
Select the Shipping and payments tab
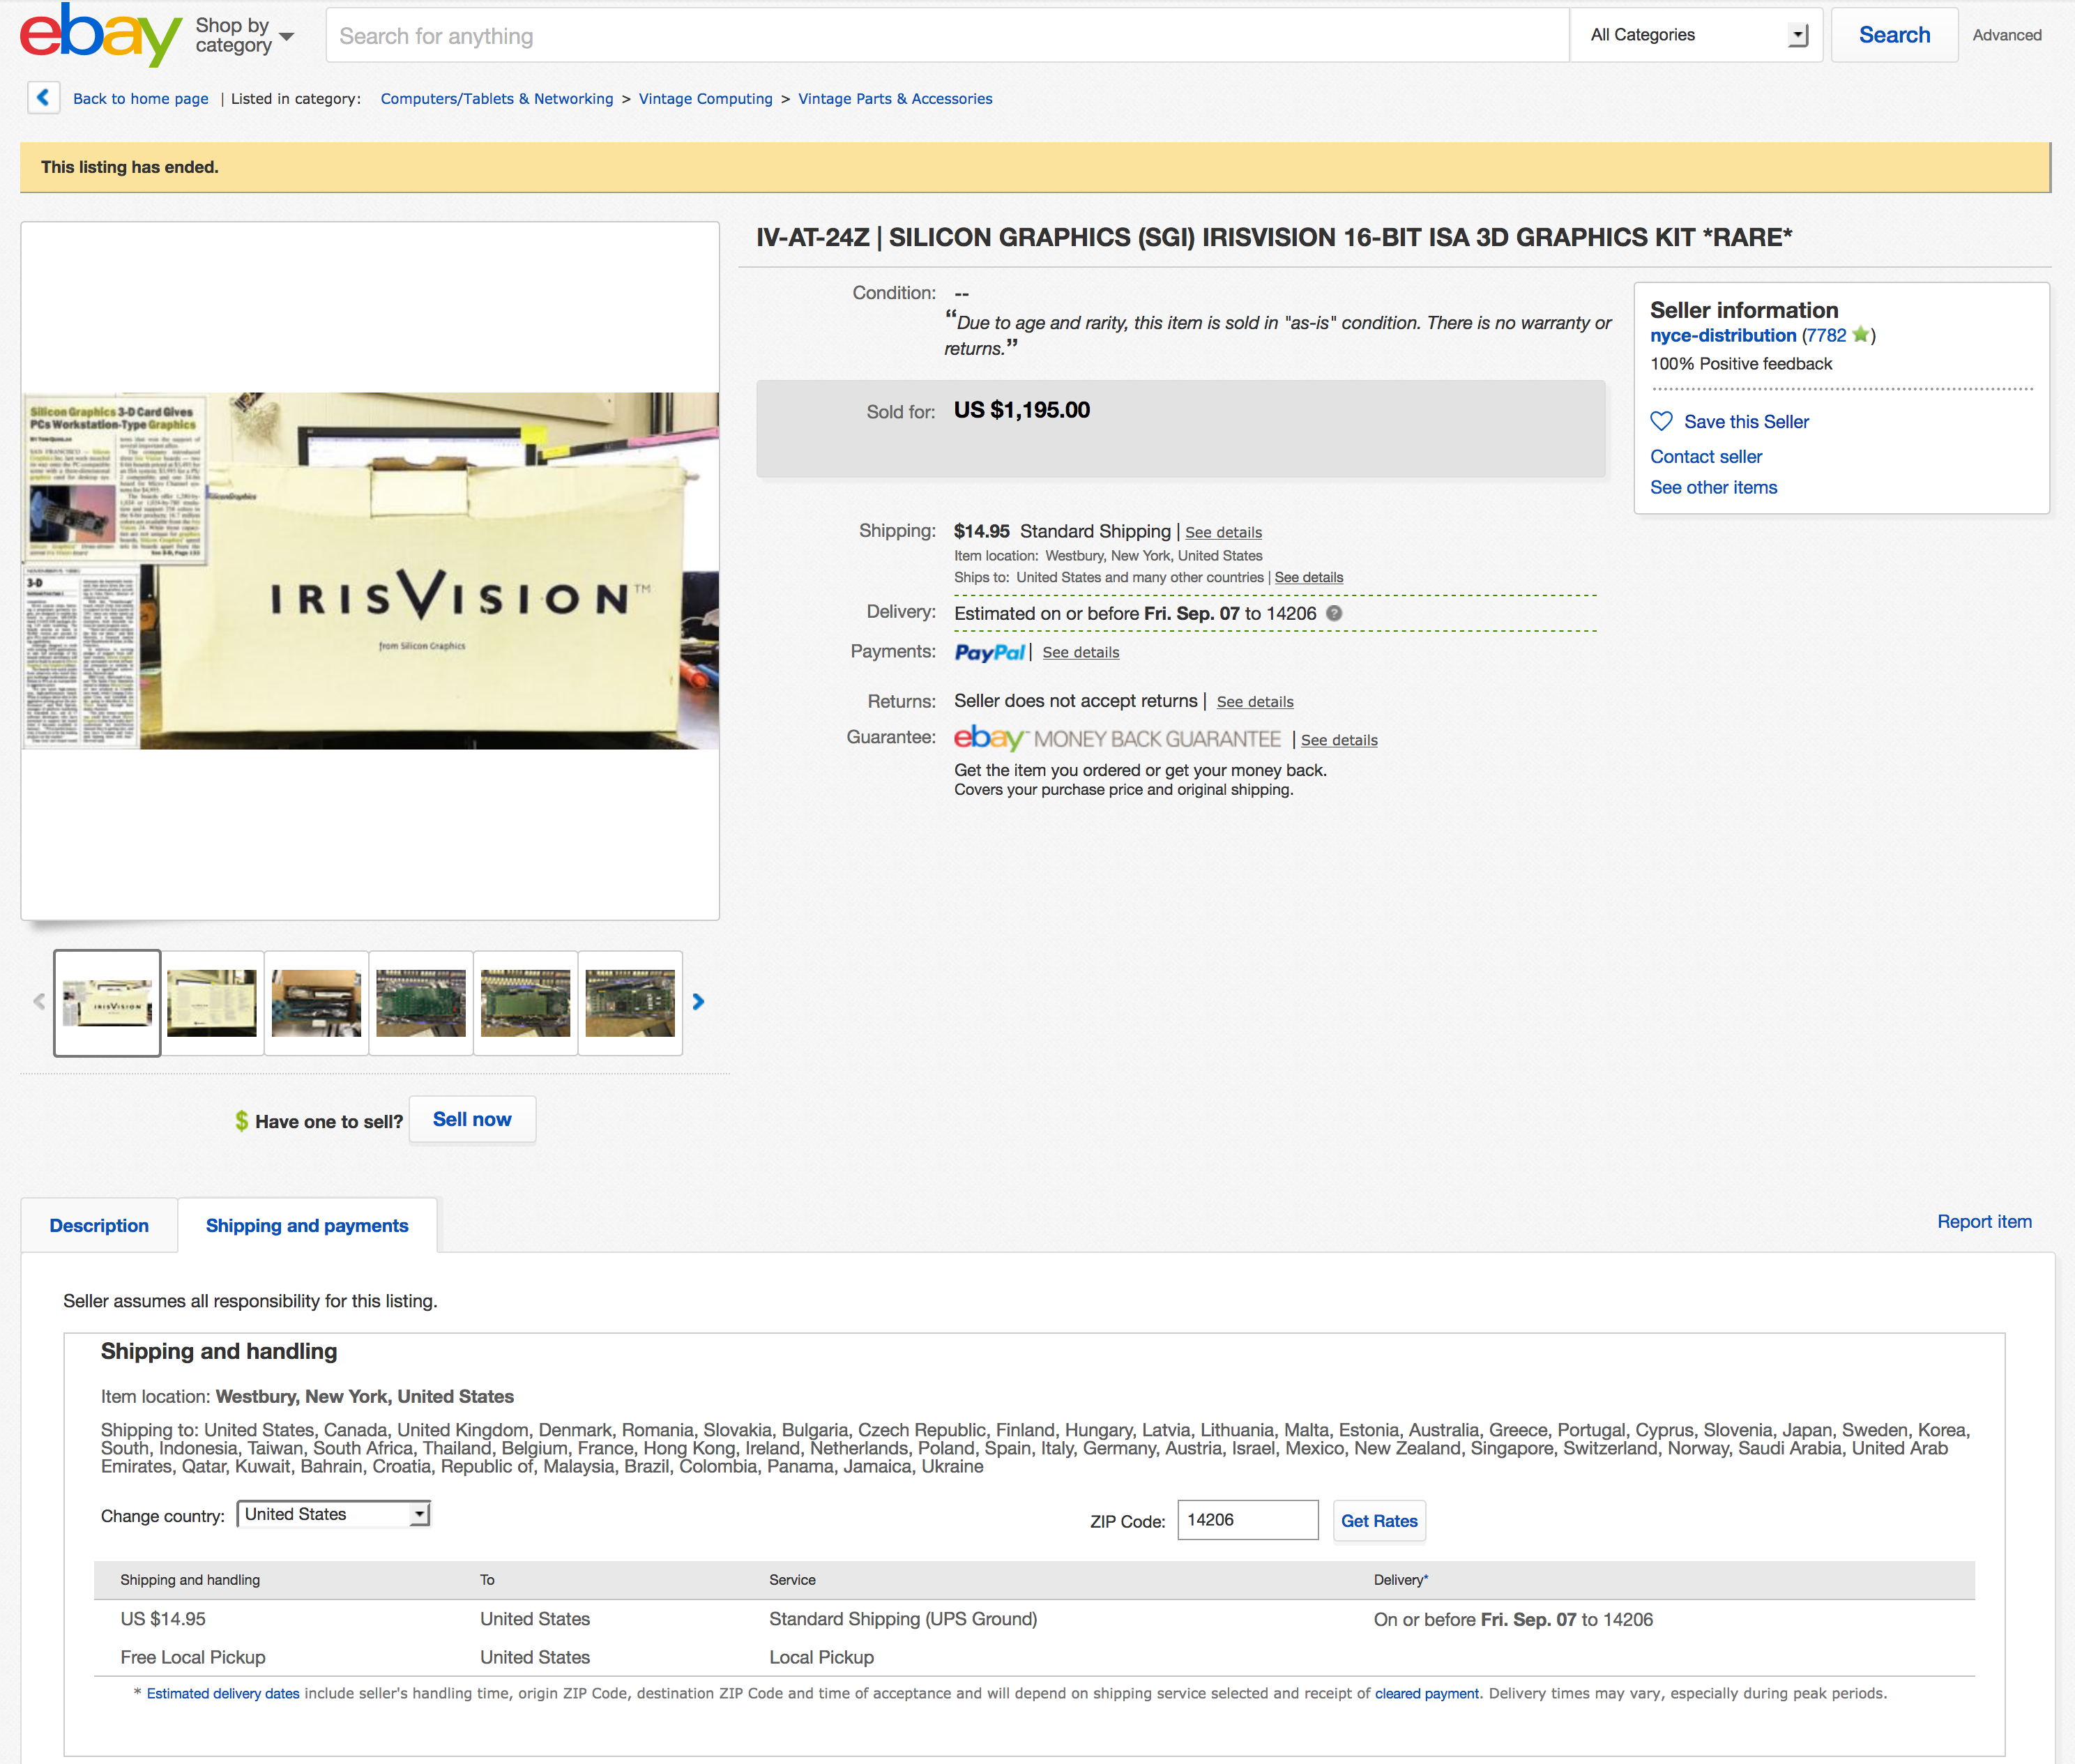click(x=307, y=1225)
